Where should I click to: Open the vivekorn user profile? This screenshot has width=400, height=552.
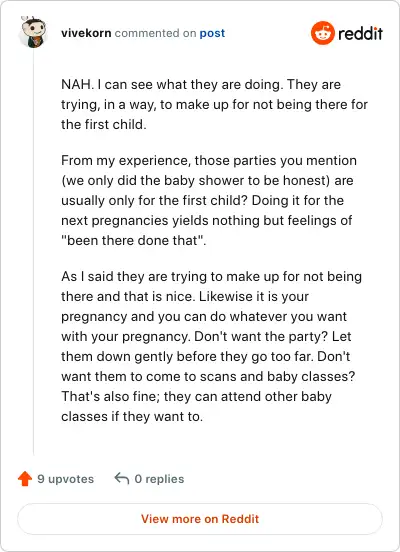click(x=86, y=33)
